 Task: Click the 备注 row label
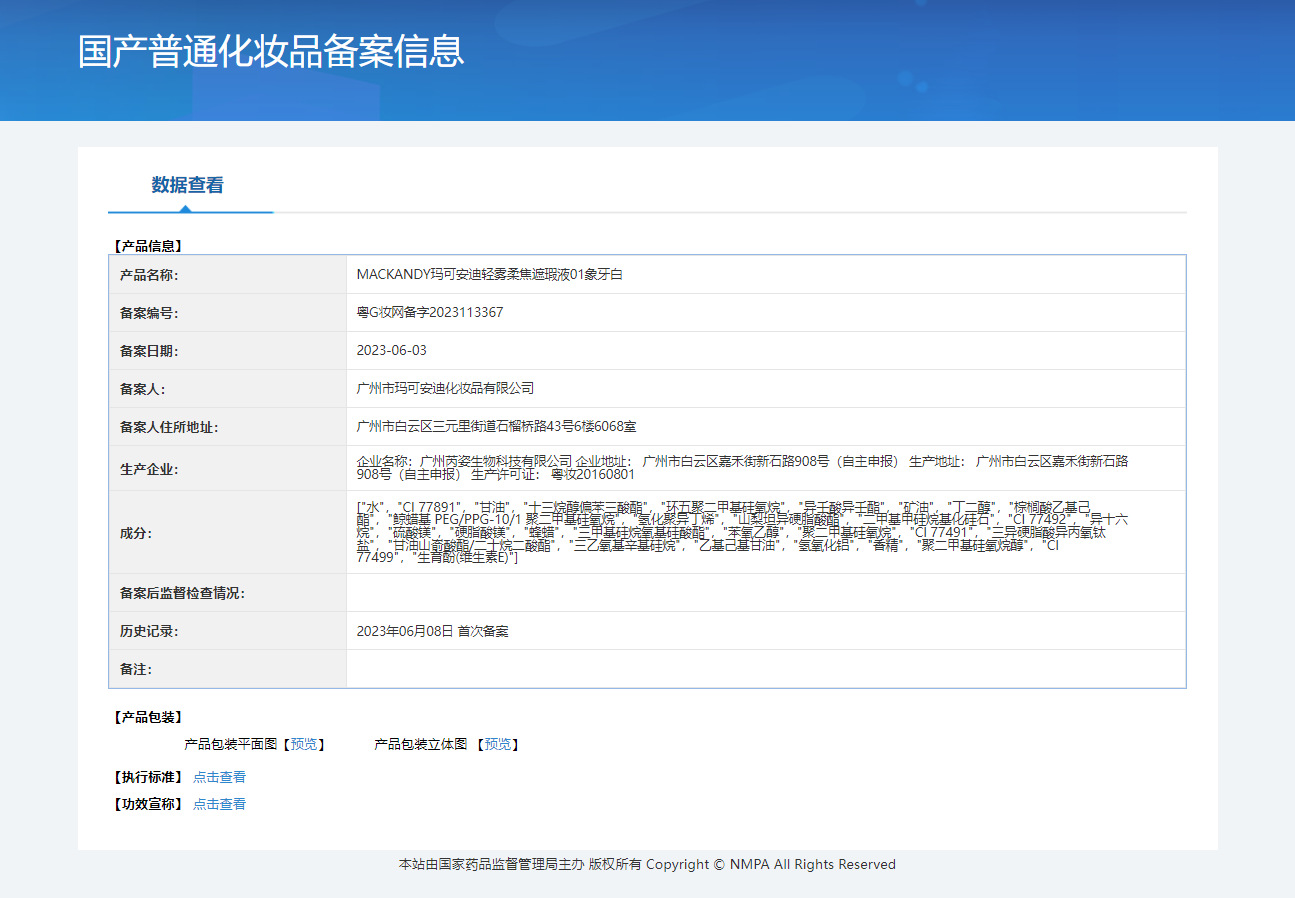136,669
